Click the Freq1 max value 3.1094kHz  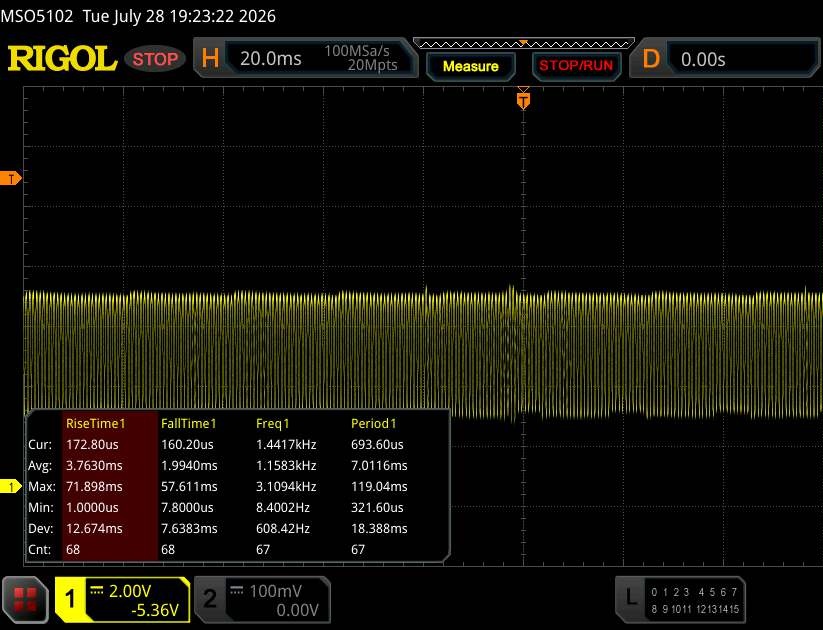286,487
